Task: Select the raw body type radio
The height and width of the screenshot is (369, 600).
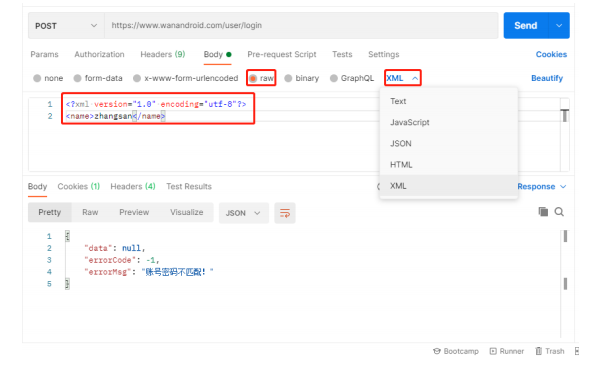Action: 253,78
